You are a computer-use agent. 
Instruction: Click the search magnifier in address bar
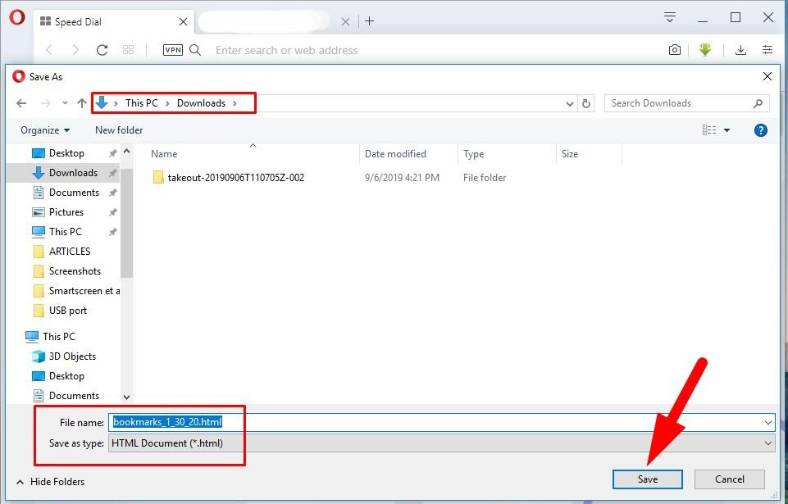(195, 50)
